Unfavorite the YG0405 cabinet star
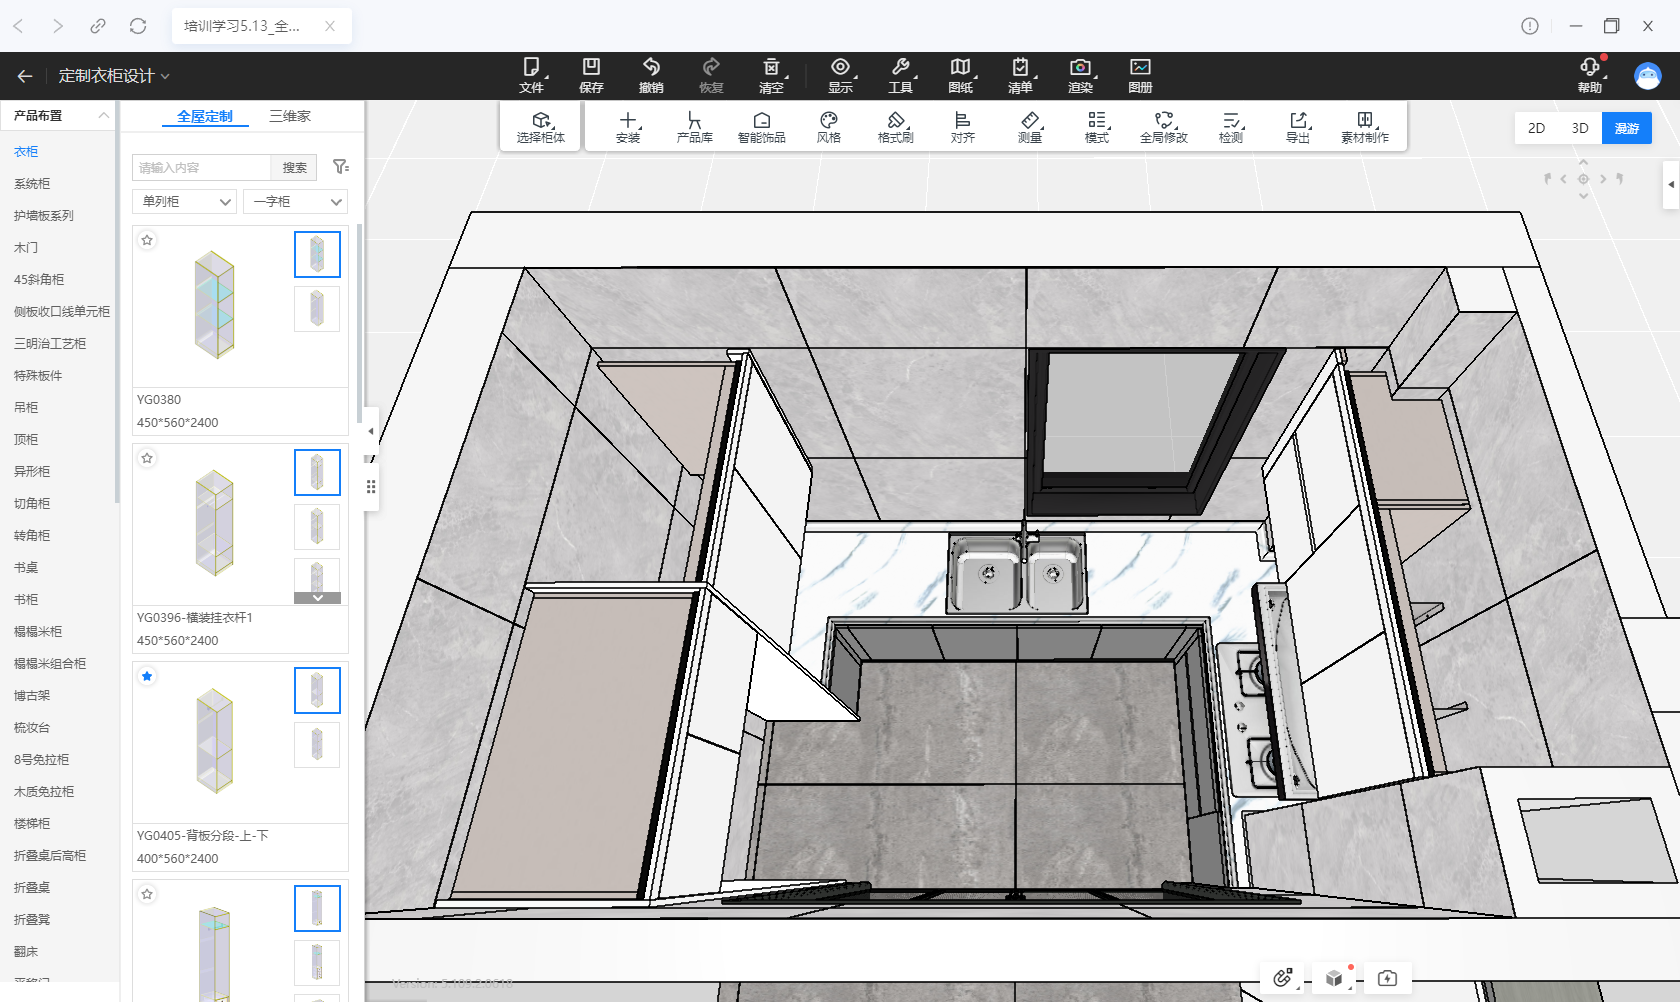This screenshot has width=1680, height=1002. click(147, 676)
